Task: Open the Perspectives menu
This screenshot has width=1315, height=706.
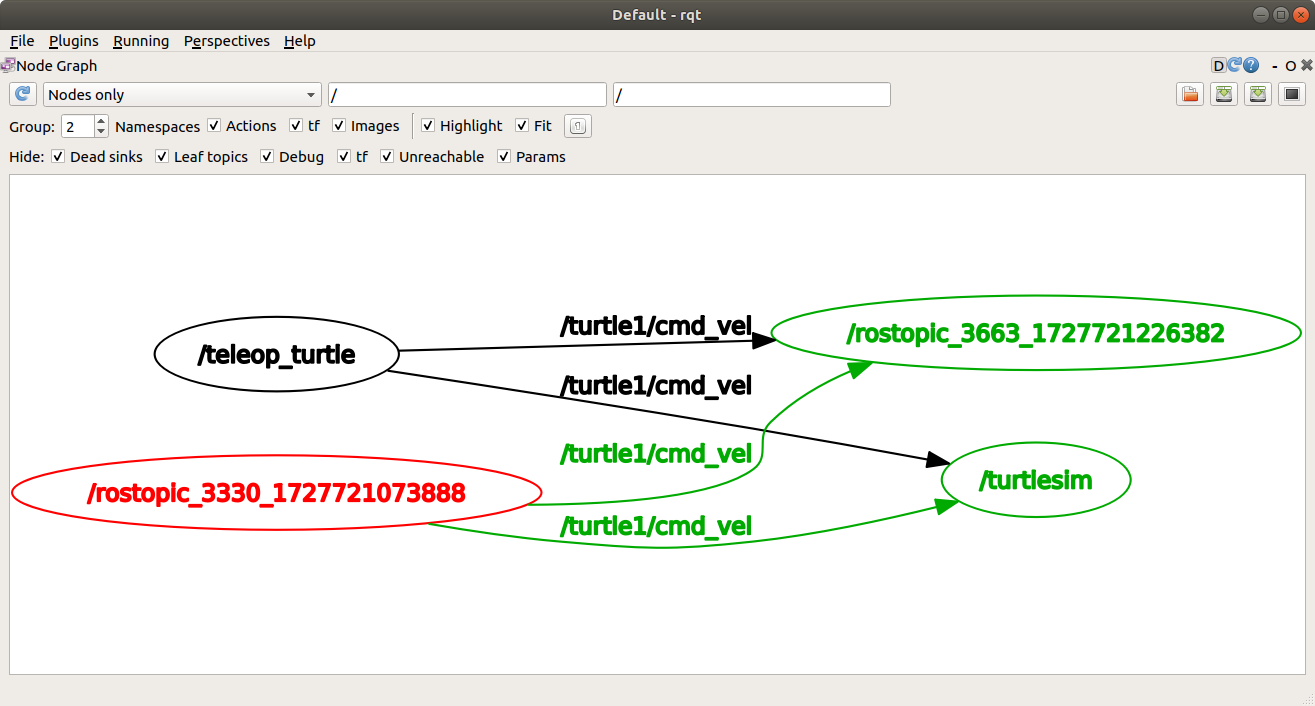Action: [x=227, y=41]
